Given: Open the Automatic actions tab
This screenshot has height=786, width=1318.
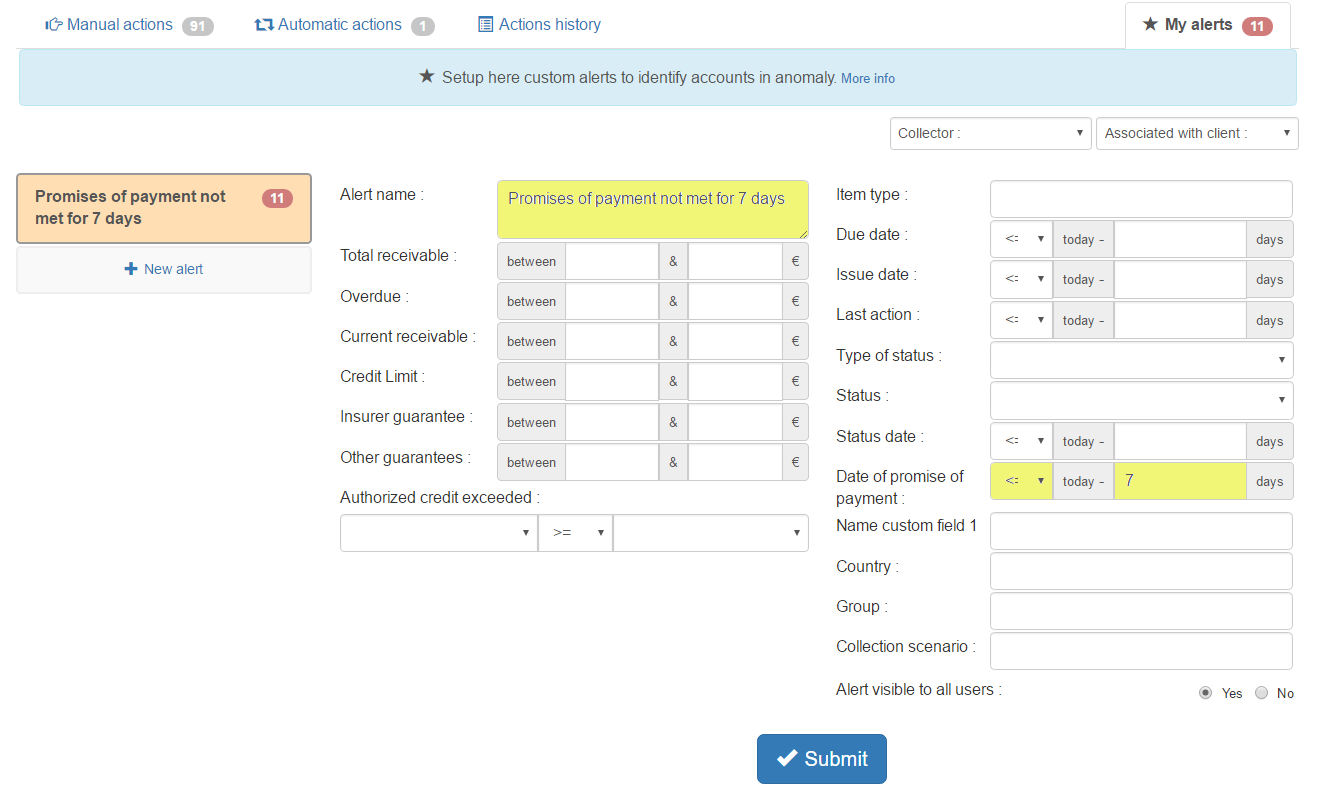Looking at the screenshot, I should [x=339, y=25].
